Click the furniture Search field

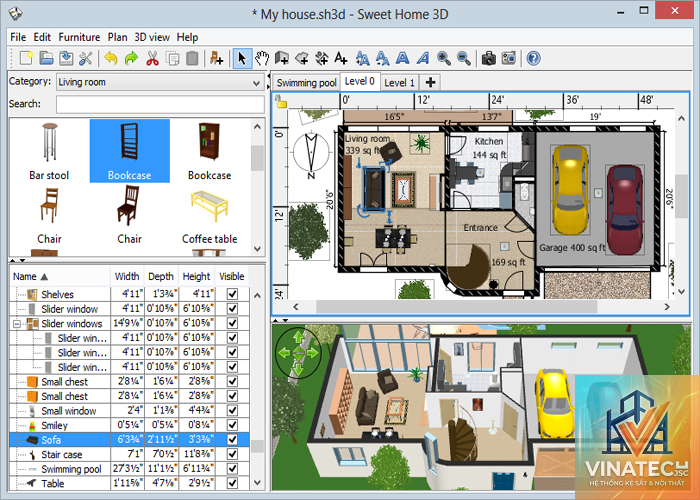tap(160, 104)
